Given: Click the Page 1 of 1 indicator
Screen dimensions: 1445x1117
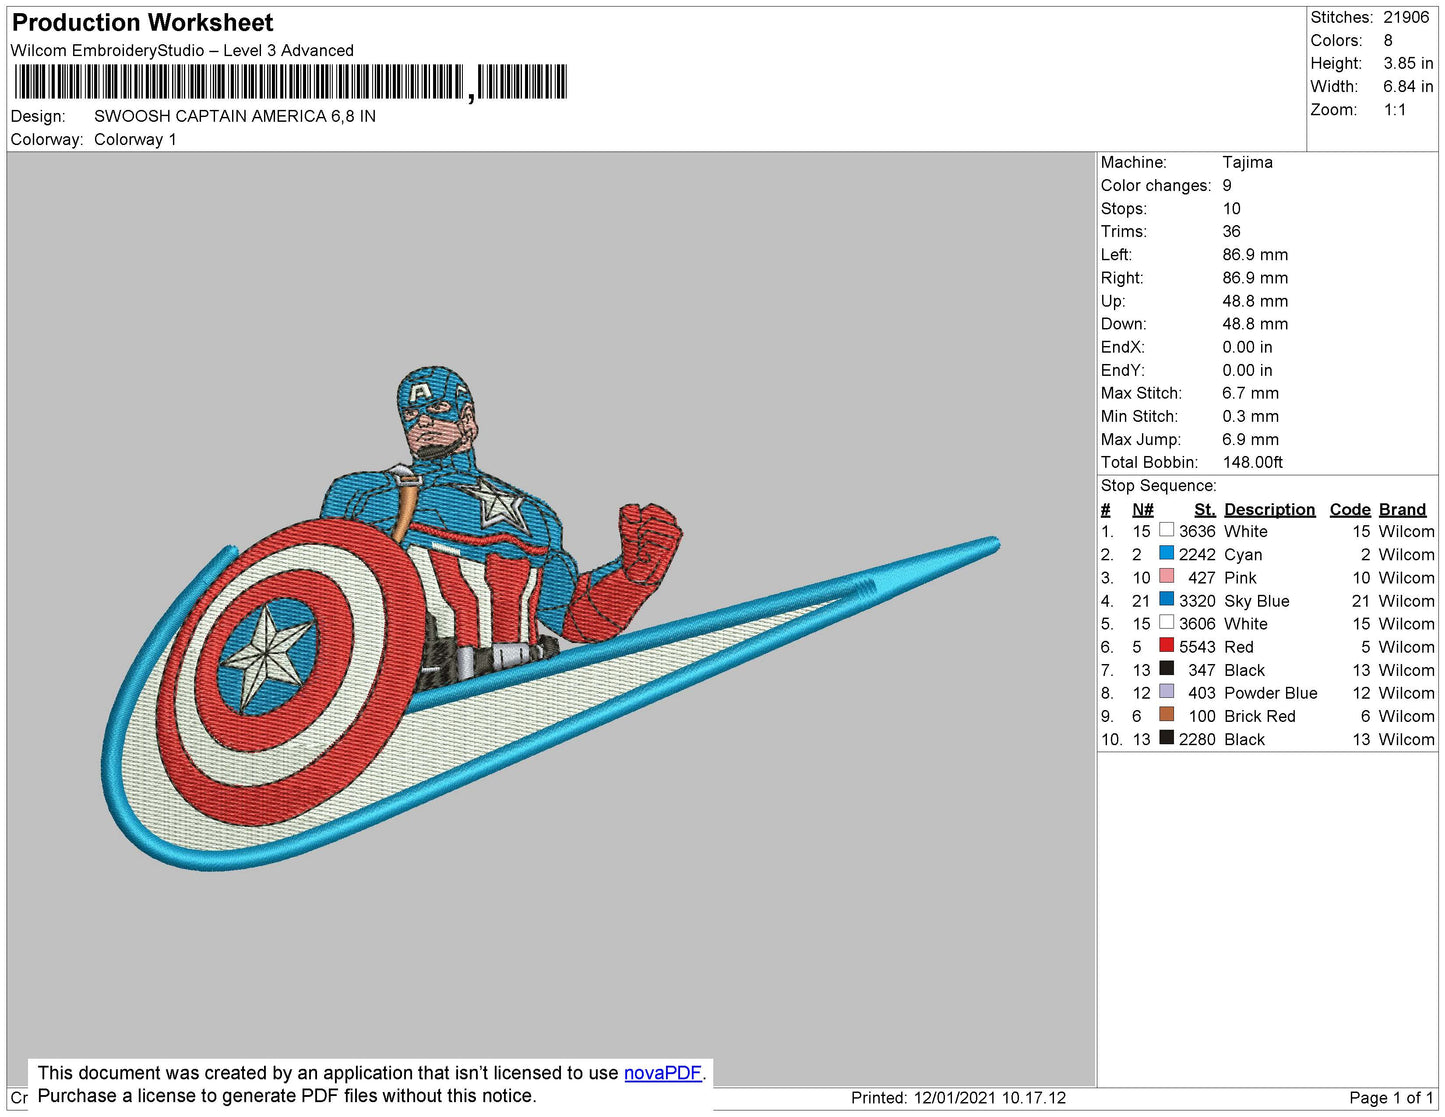Looking at the screenshot, I should (x=1390, y=1098).
